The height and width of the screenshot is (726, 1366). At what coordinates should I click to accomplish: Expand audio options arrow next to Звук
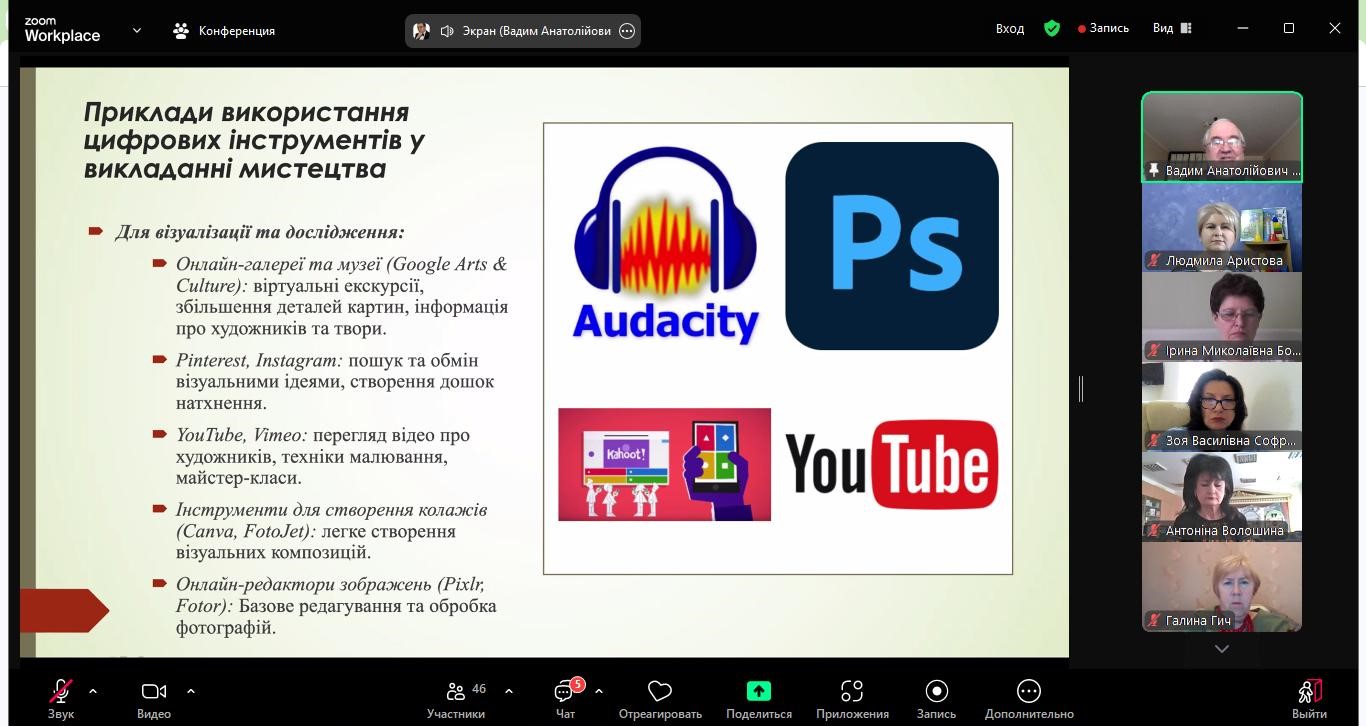93,691
